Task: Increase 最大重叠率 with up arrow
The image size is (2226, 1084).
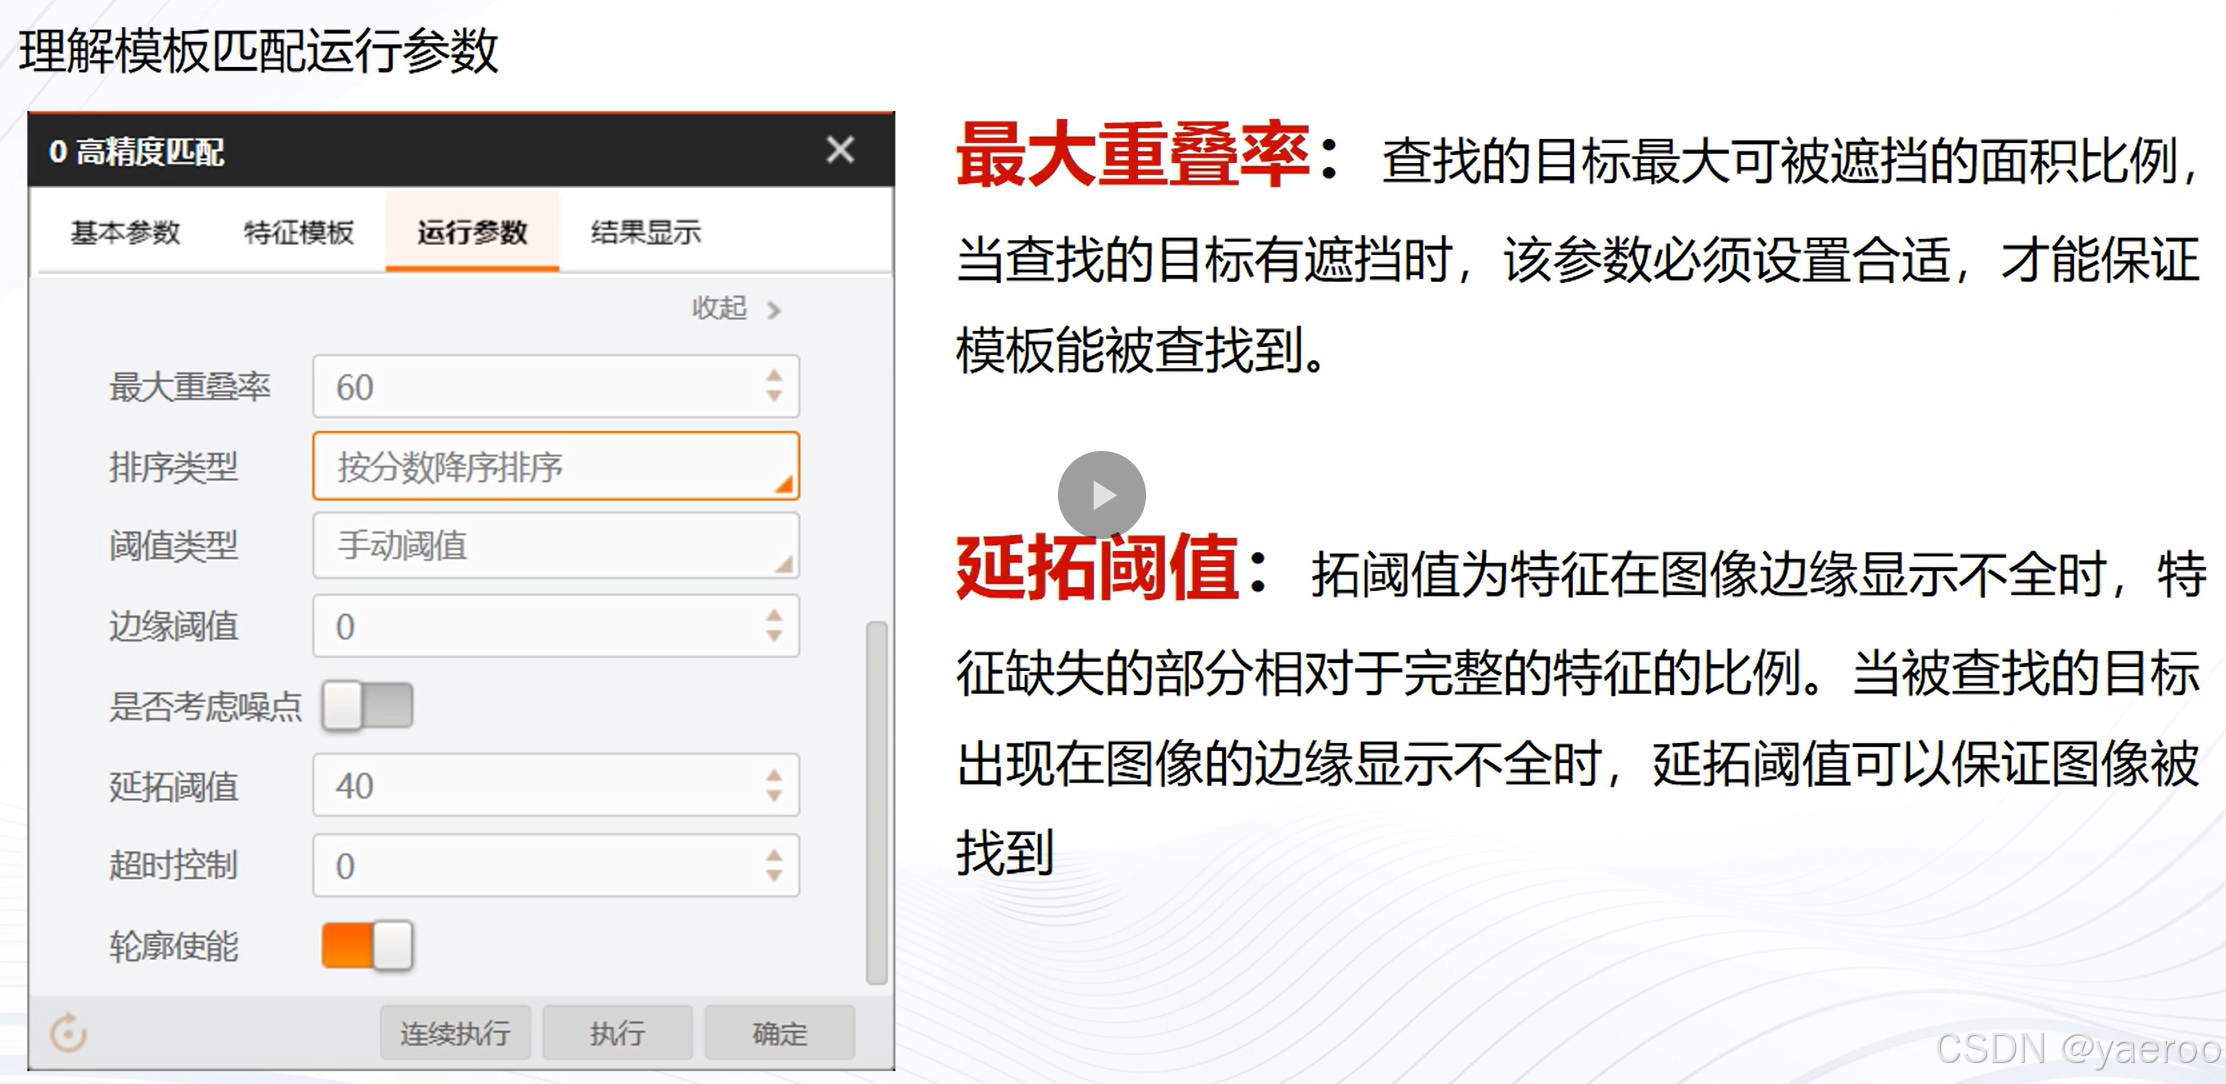Action: (x=774, y=376)
